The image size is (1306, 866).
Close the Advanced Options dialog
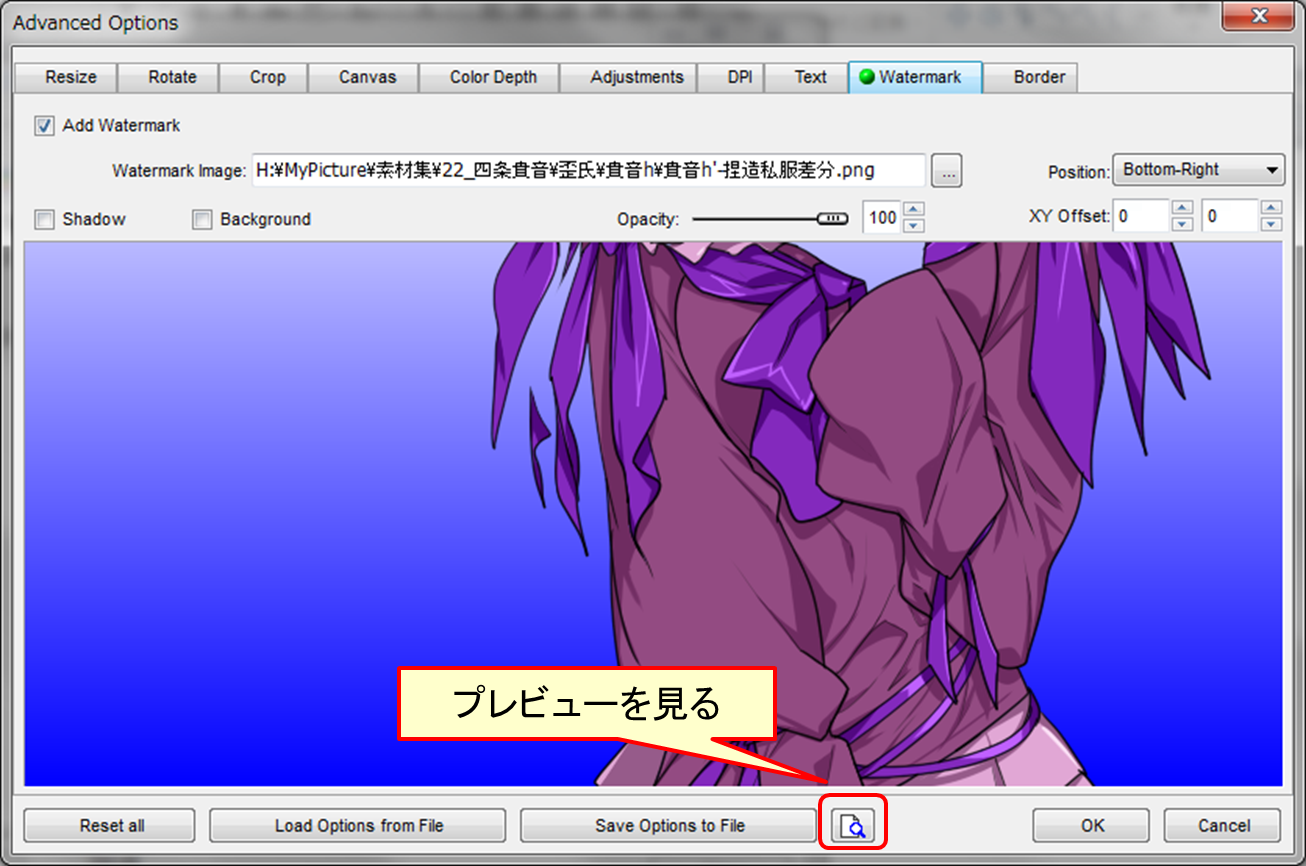1259,15
